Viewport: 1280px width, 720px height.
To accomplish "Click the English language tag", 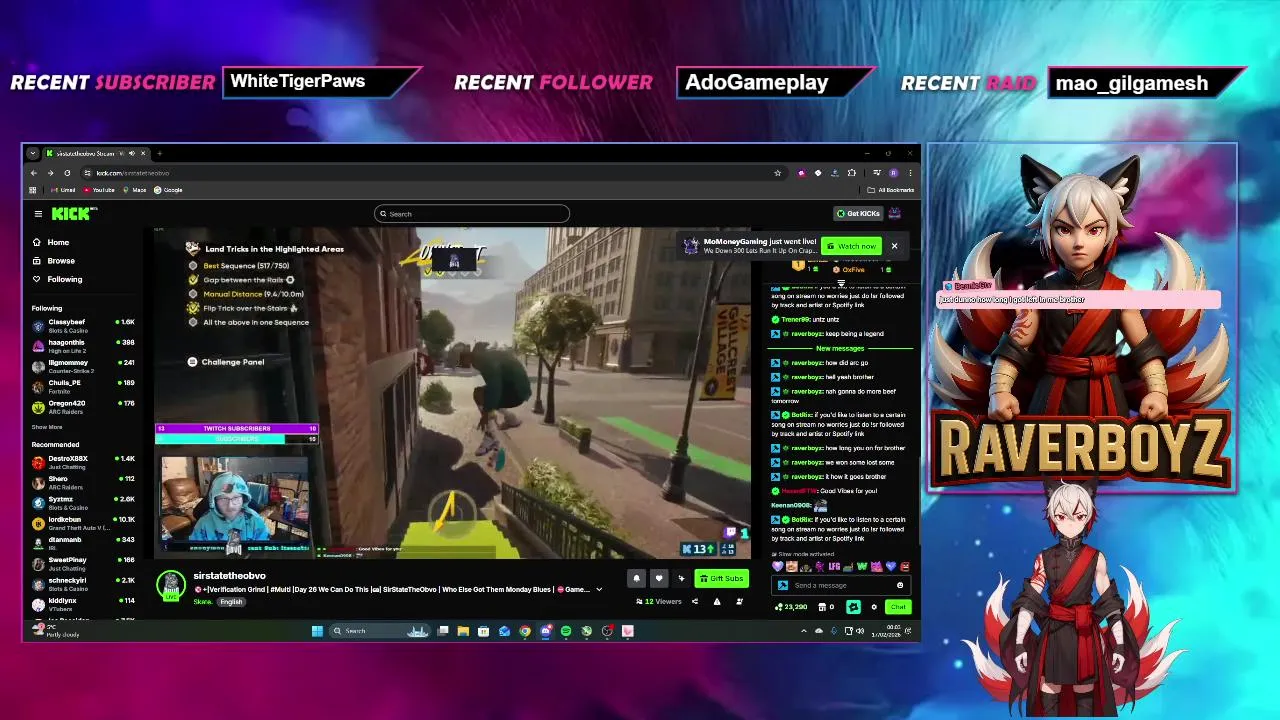I will click(231, 602).
